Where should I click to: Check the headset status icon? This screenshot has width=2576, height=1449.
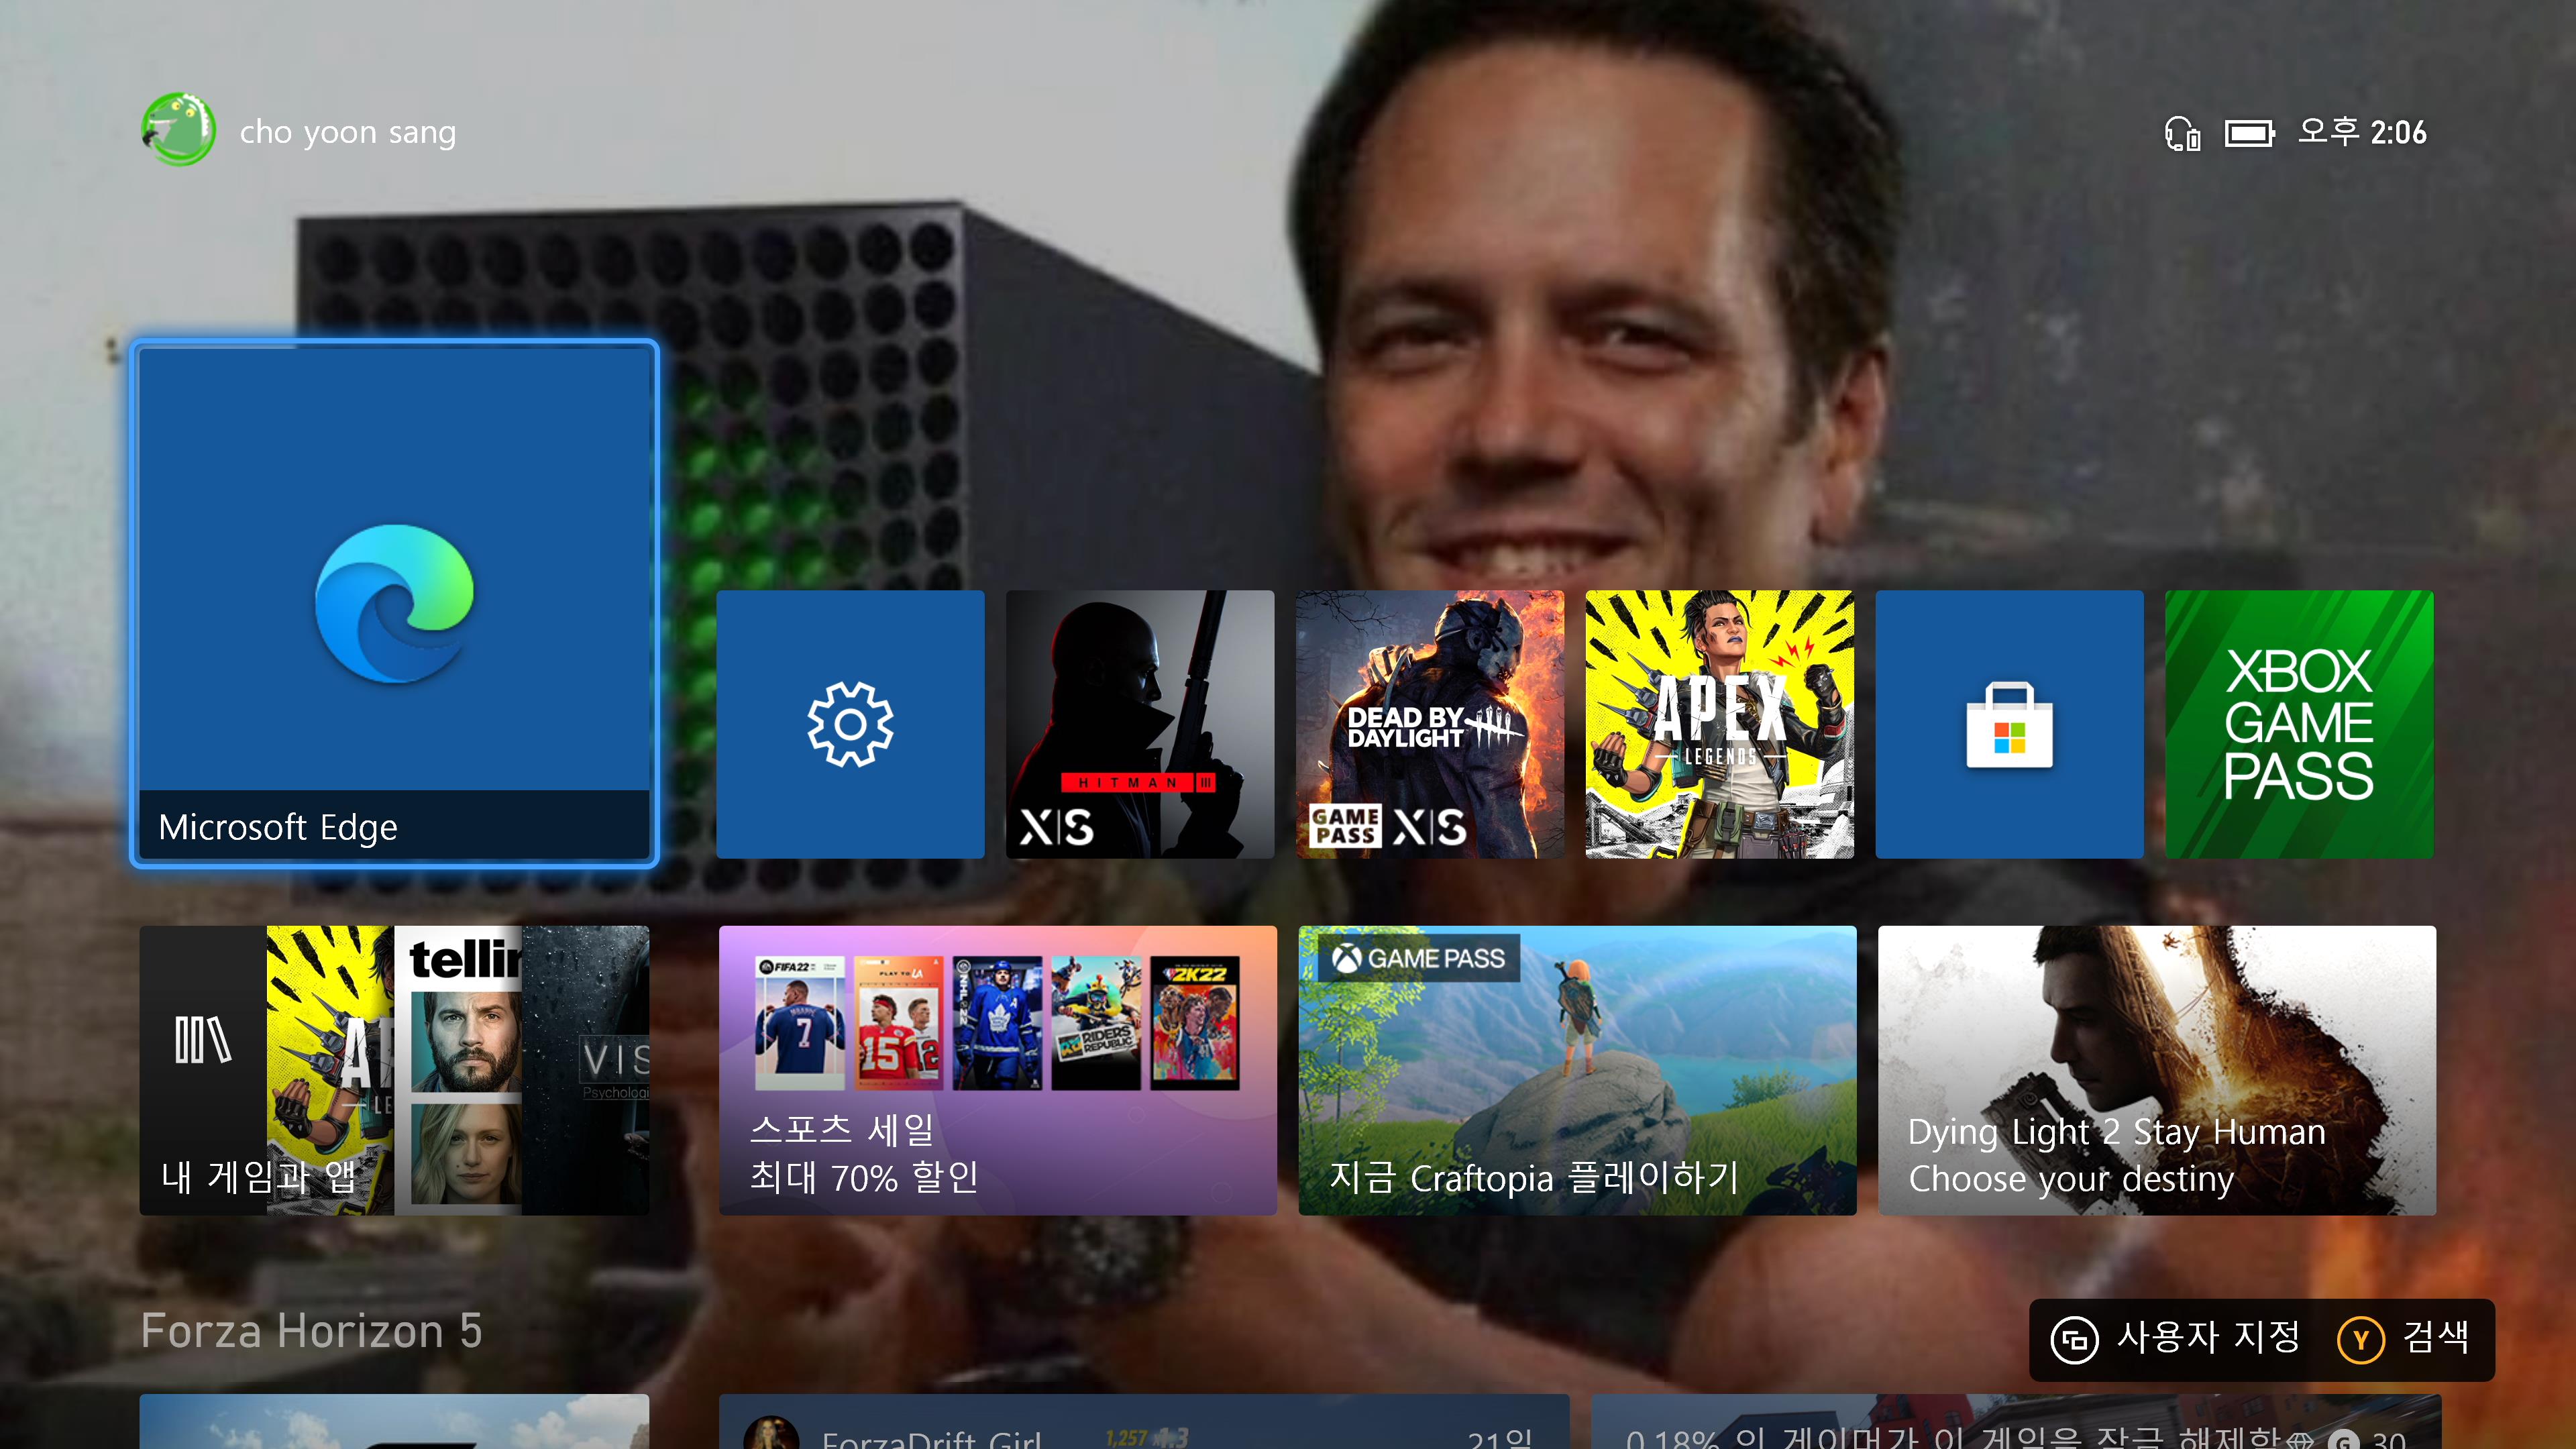click(2182, 133)
